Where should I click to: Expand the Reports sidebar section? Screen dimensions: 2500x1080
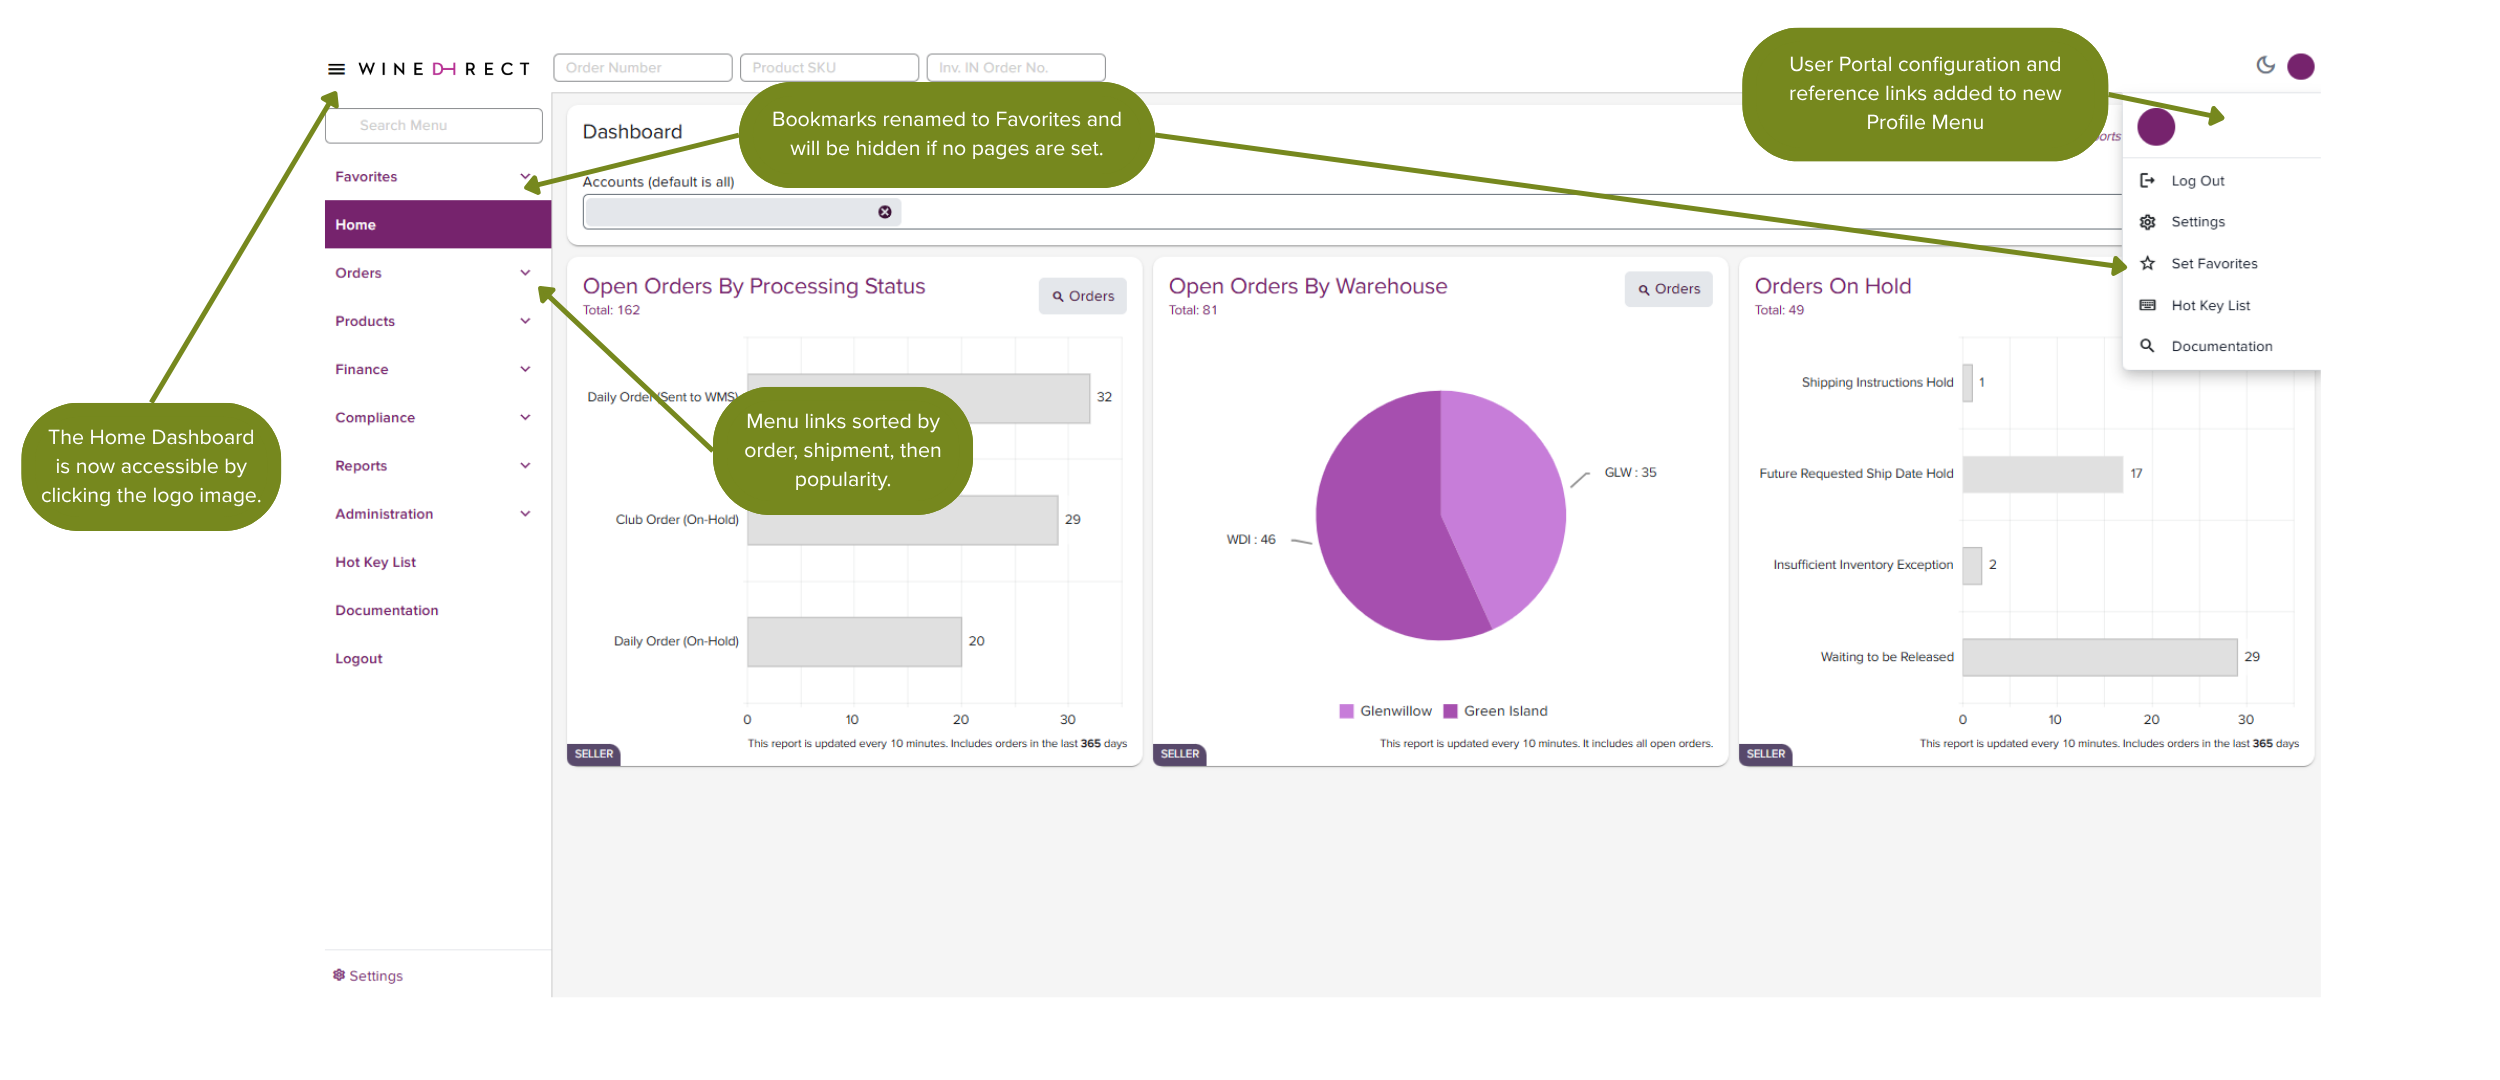(525, 466)
